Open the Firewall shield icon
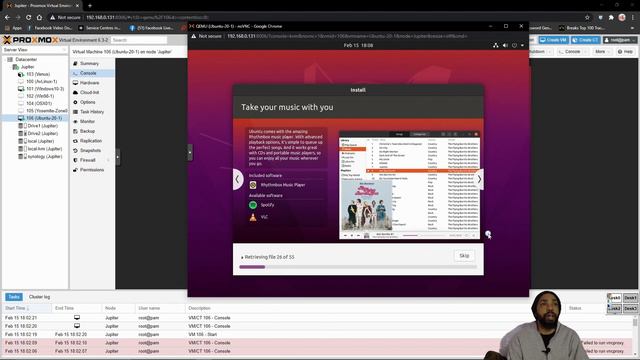Image resolution: width=640 pixels, height=360 pixels. [76, 160]
